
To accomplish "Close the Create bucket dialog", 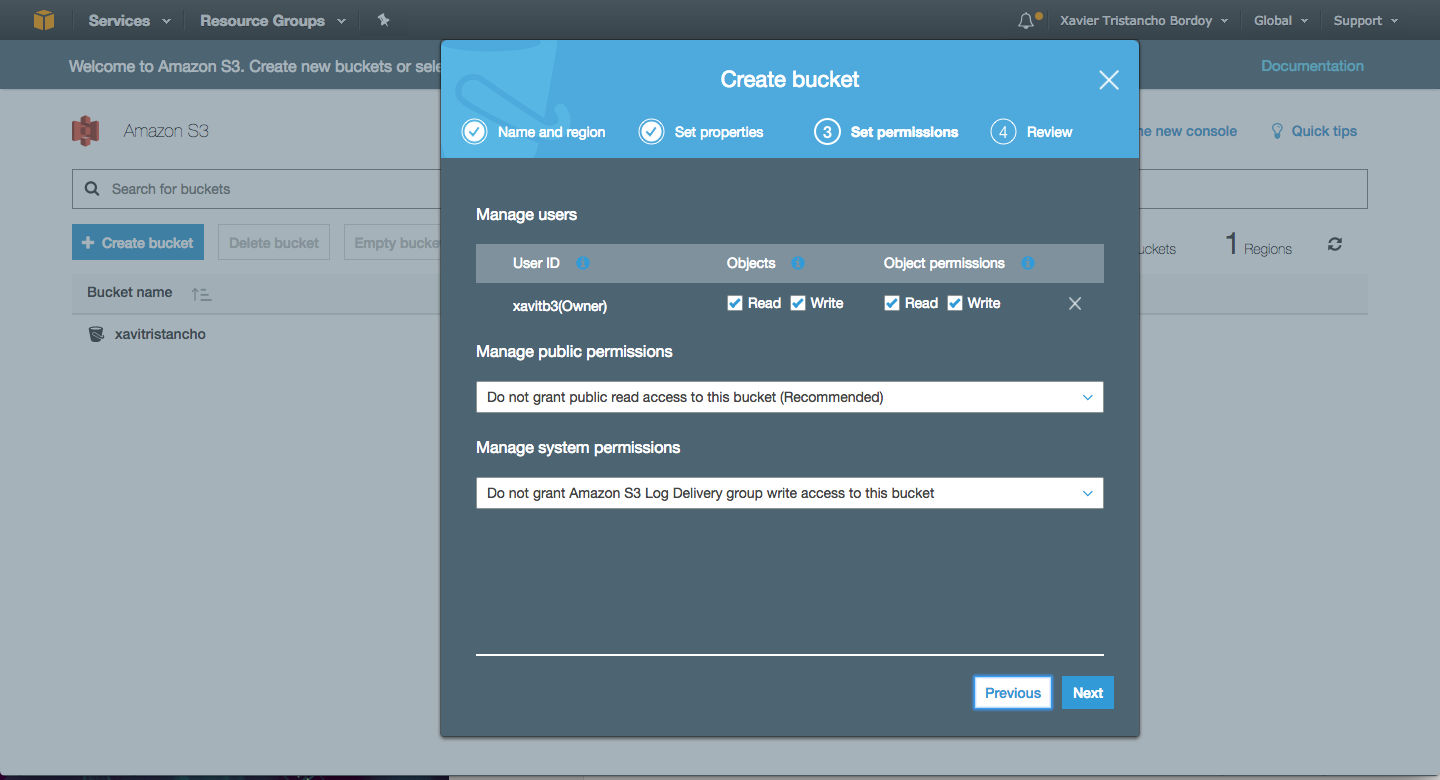I will tap(1108, 80).
